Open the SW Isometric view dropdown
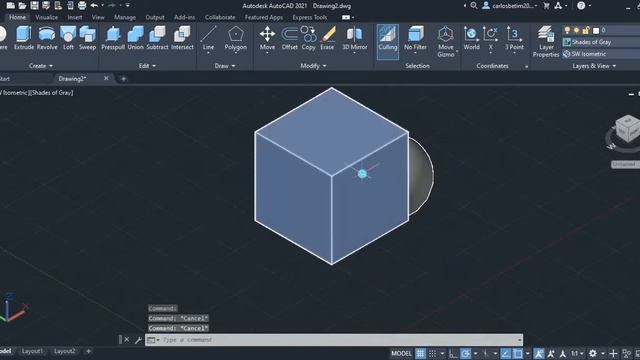Viewport: 640px width, 360px height. (602, 54)
